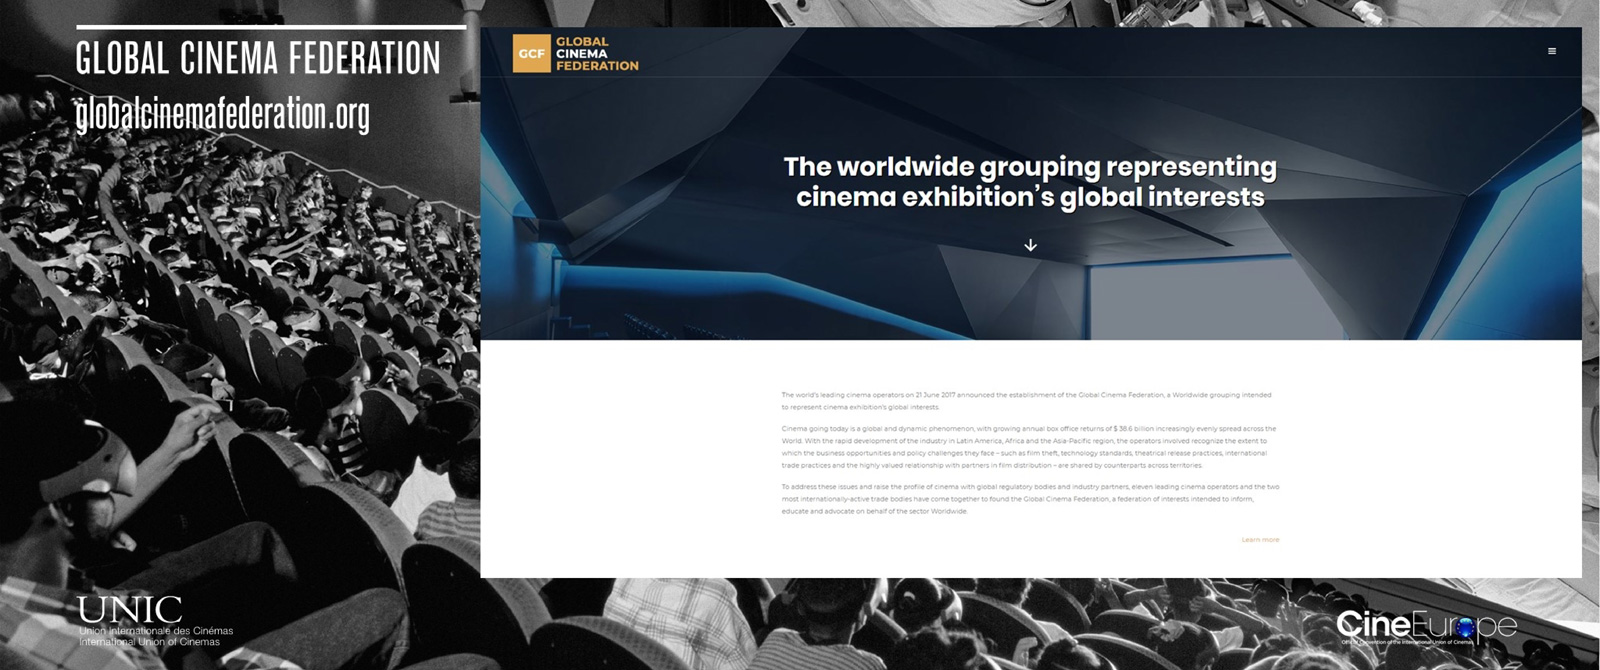Click the 'Union Internationale des Cinémas' caption
Viewport: 1600px width, 670px height.
point(156,631)
